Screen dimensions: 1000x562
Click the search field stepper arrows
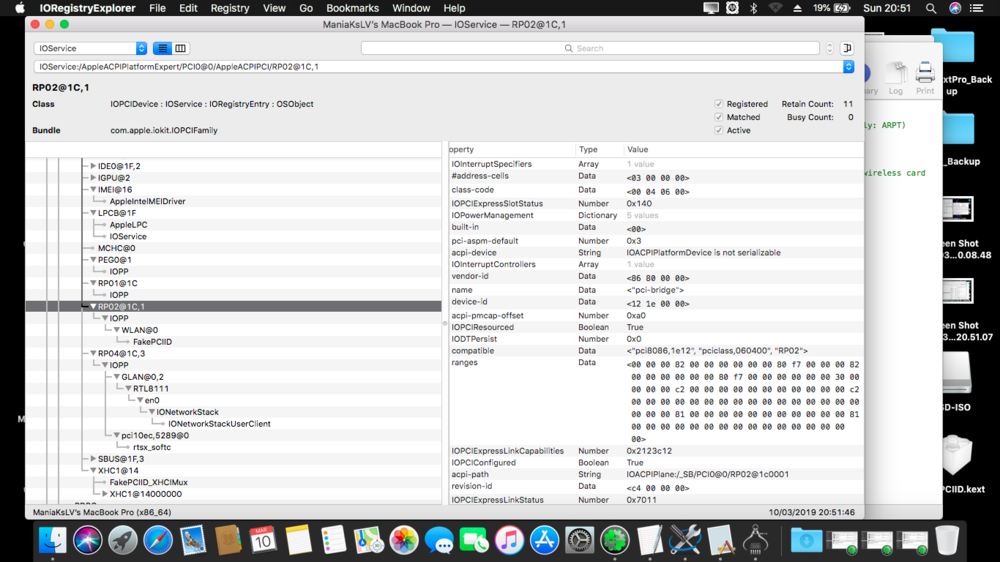pos(829,48)
